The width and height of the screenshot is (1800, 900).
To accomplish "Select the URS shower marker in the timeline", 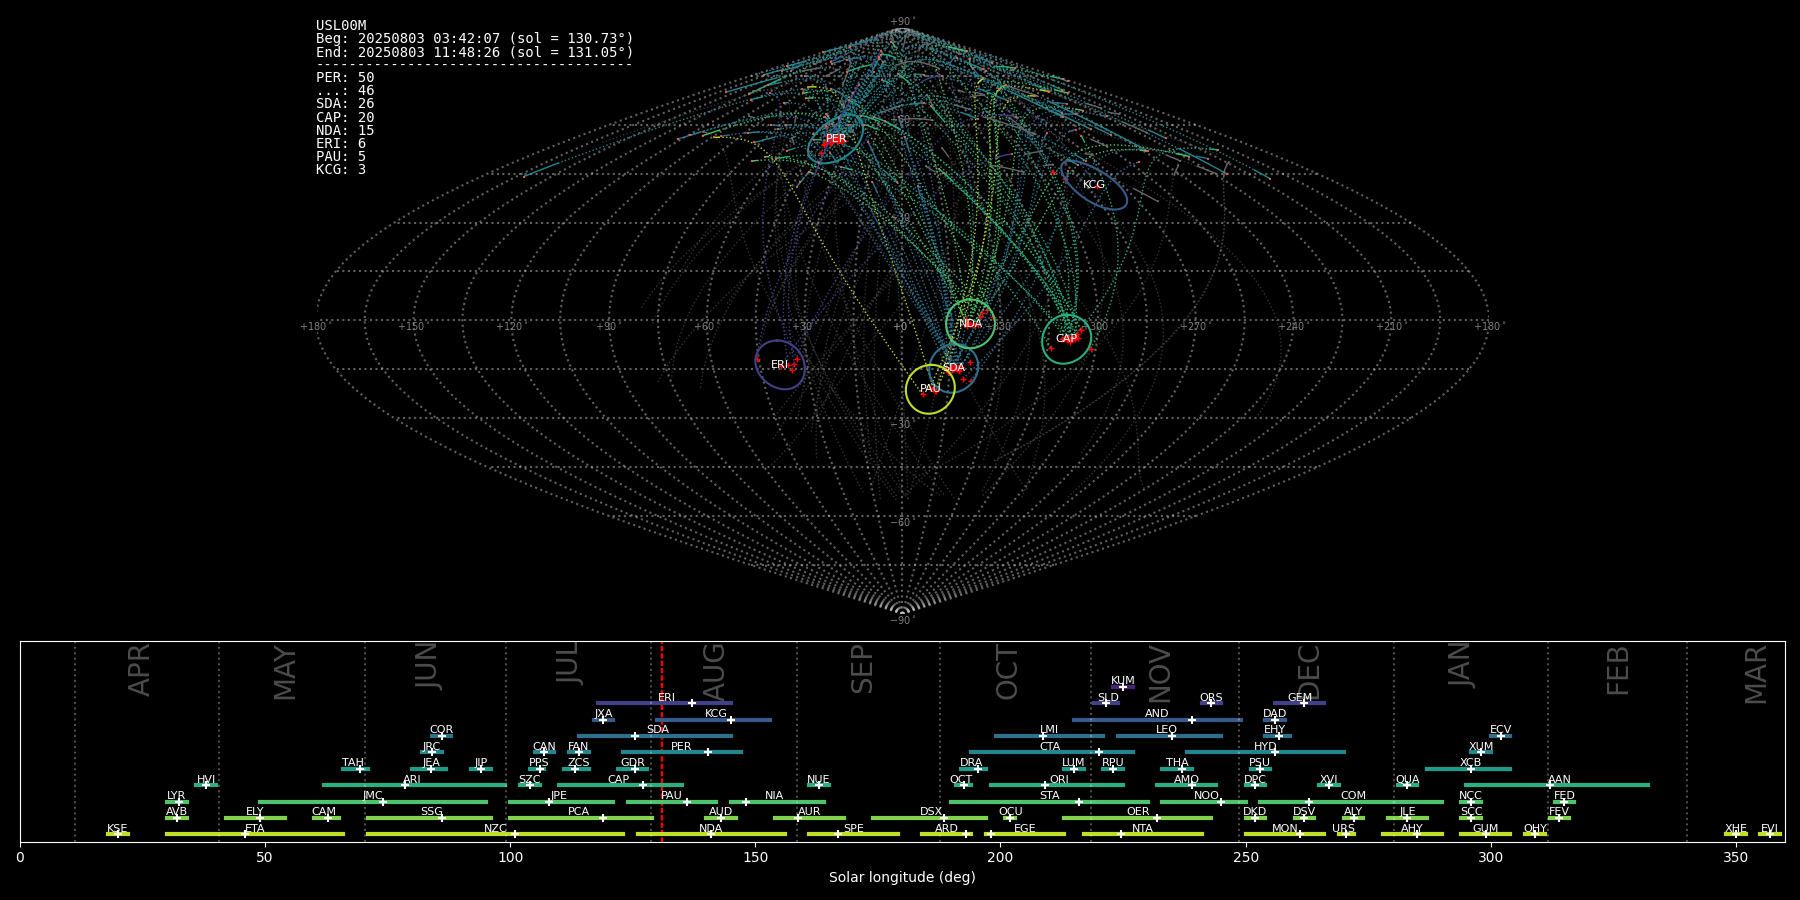I will (x=1346, y=834).
